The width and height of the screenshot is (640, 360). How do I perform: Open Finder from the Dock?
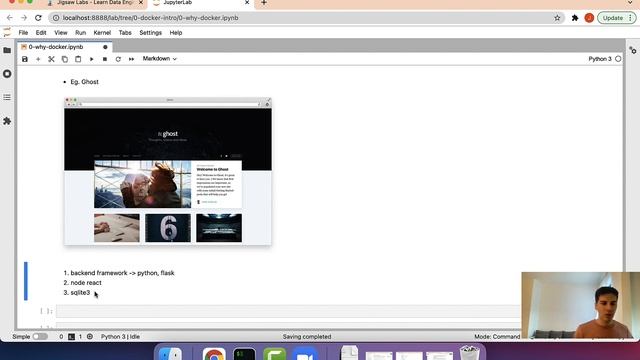tap(170, 354)
